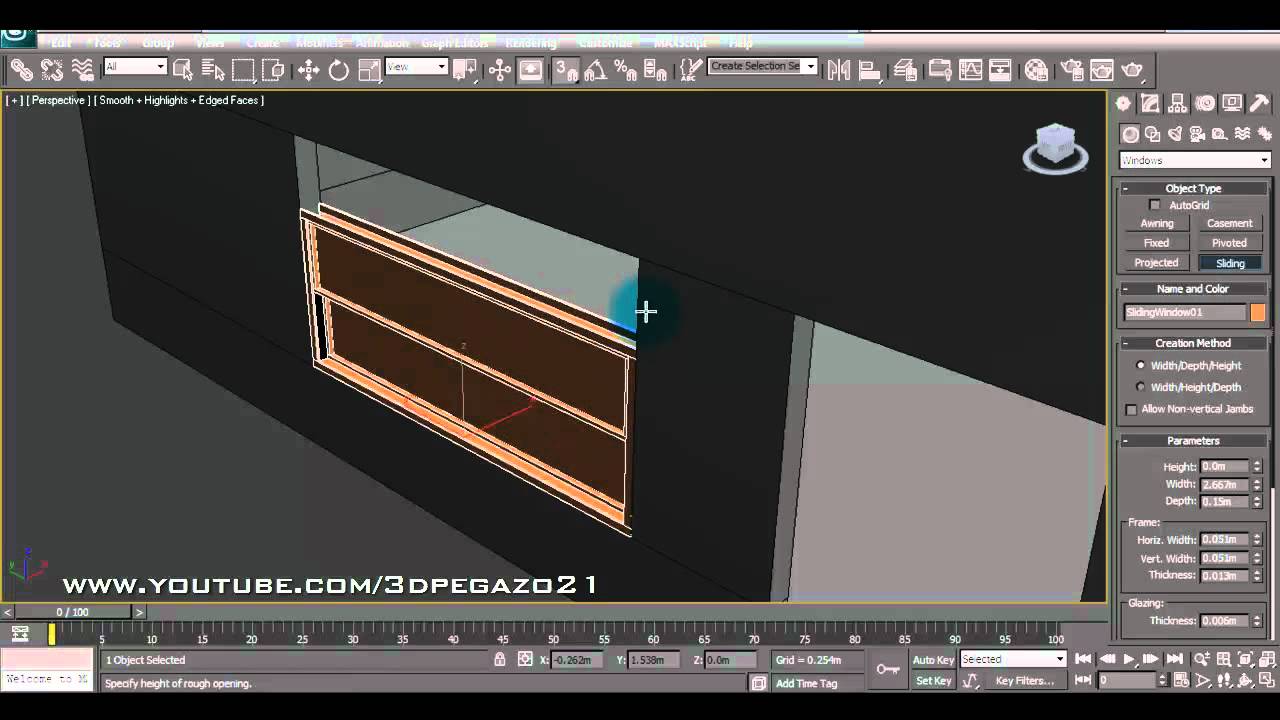This screenshot has height=720, width=1280.
Task: Choose the Pivoted window type button
Action: point(1229,243)
